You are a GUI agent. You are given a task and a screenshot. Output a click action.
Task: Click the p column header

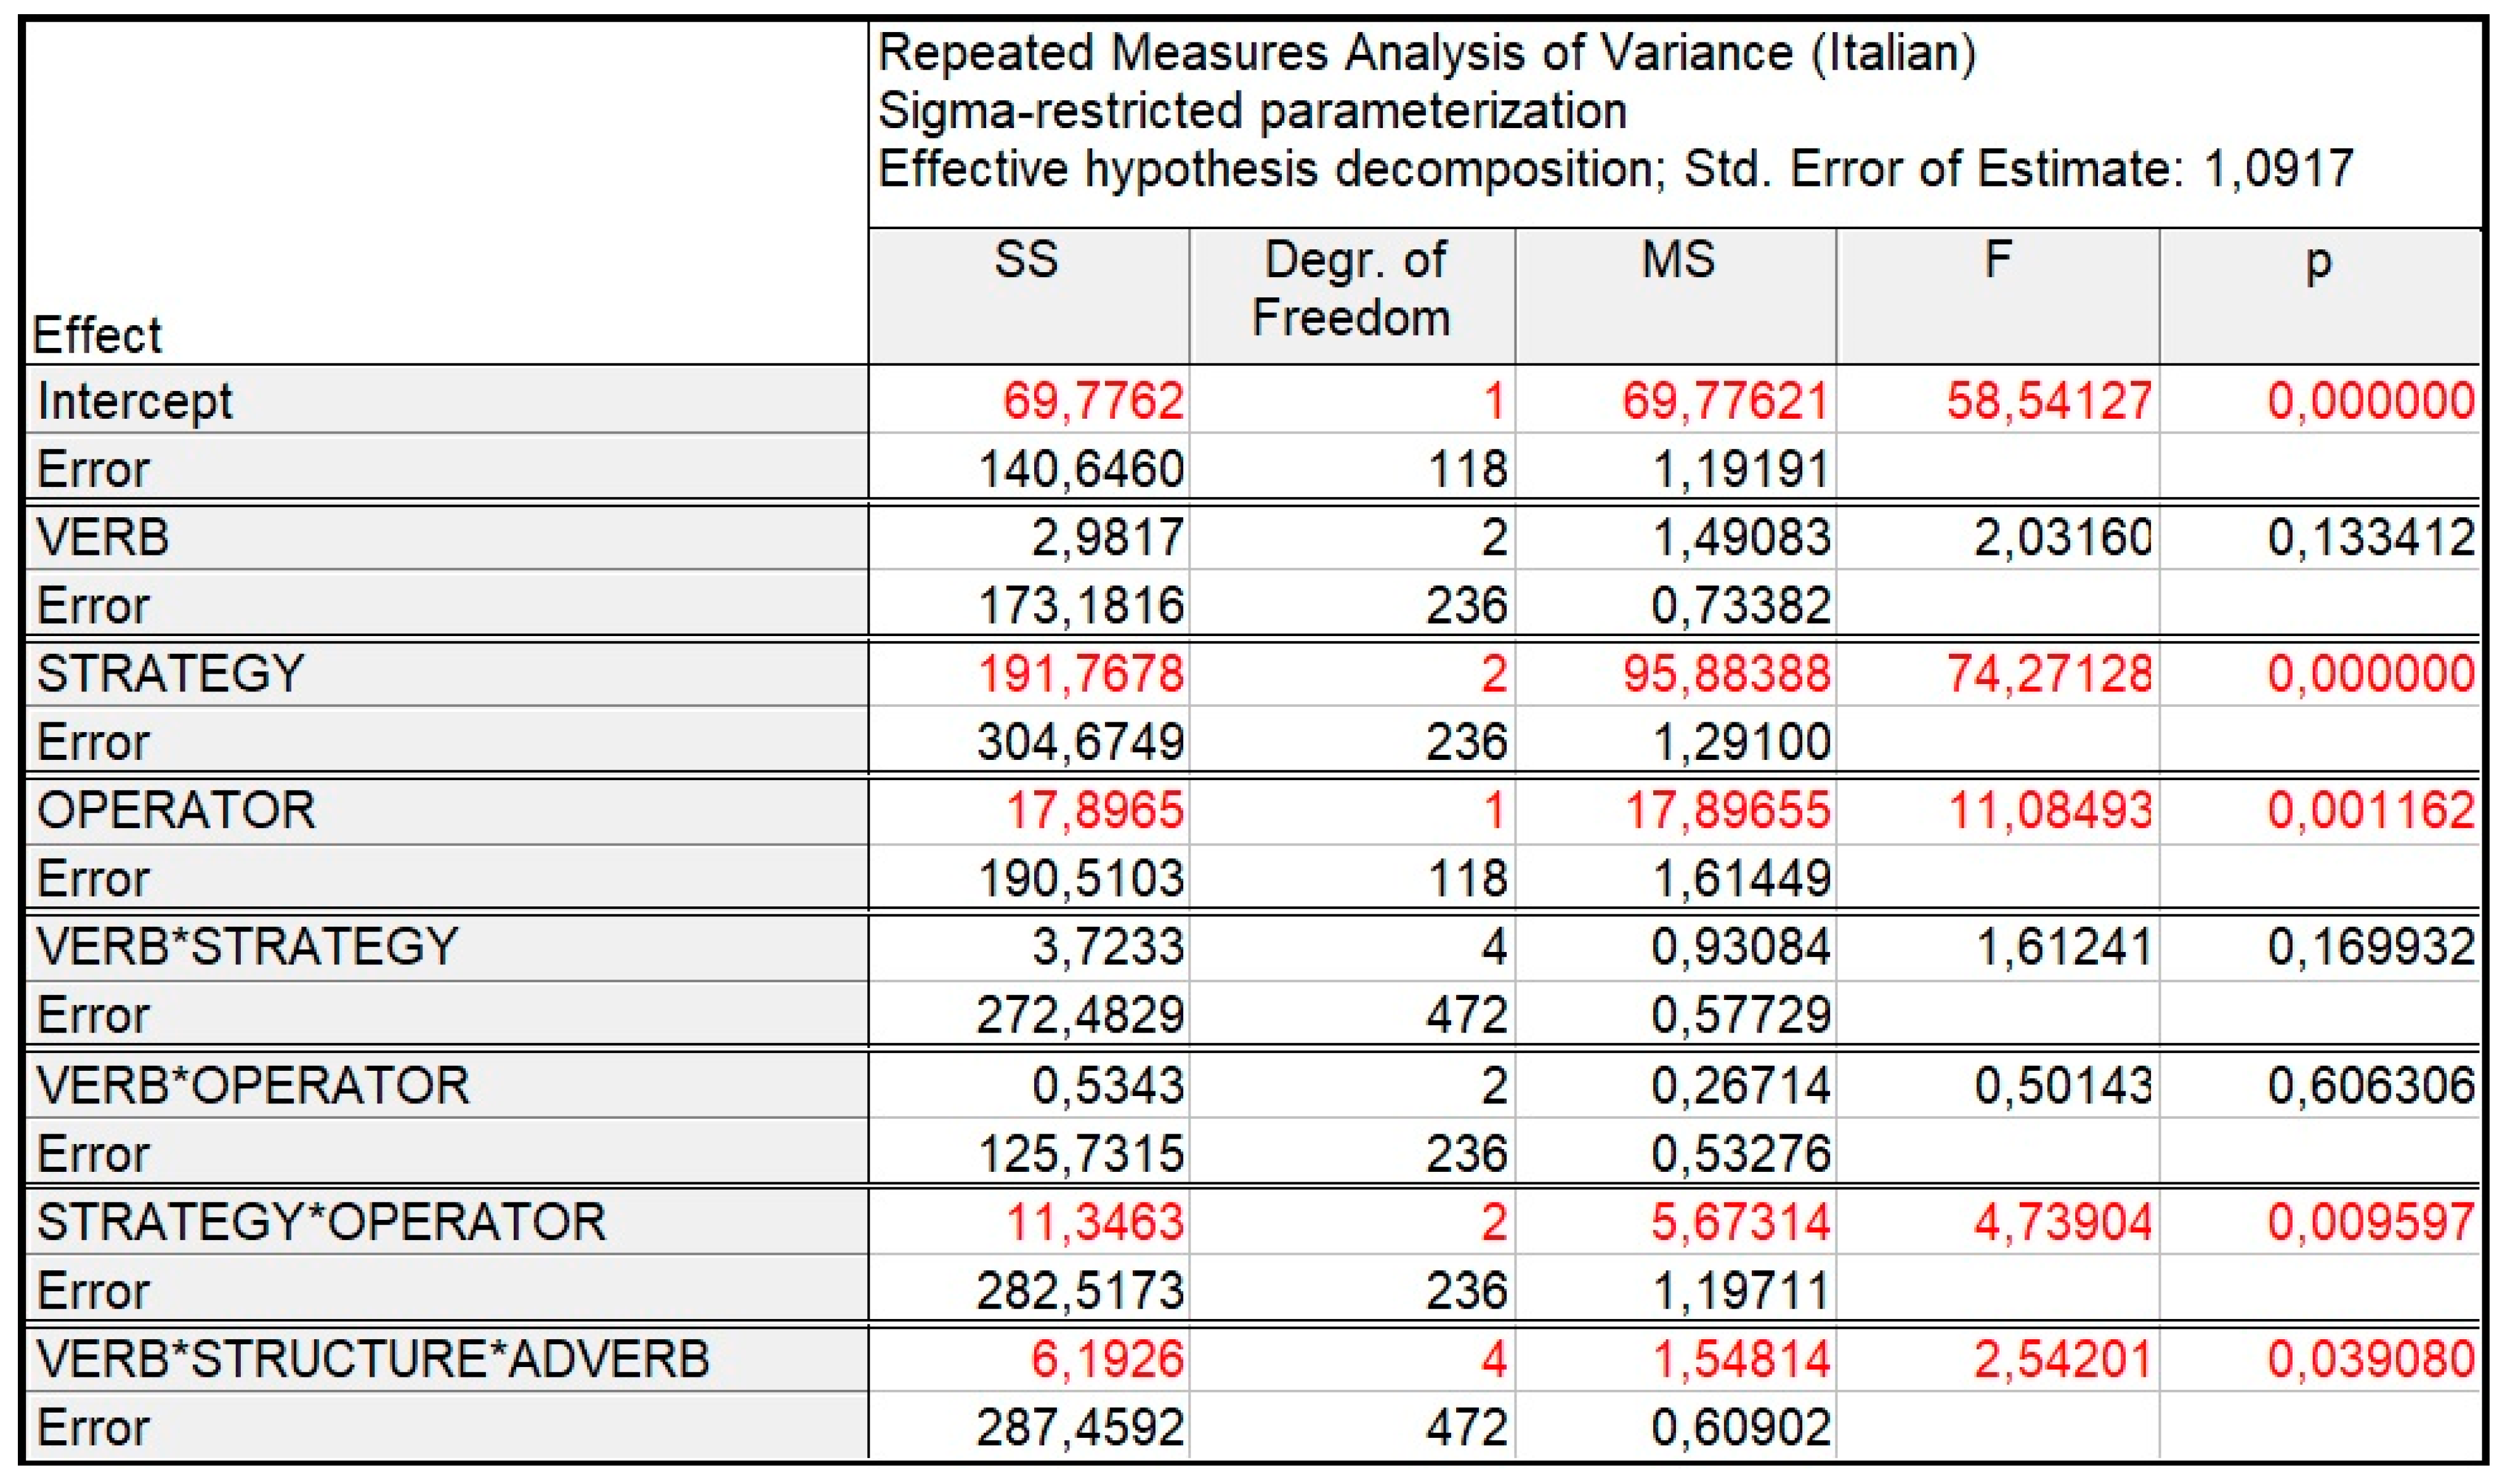[x=2318, y=262]
